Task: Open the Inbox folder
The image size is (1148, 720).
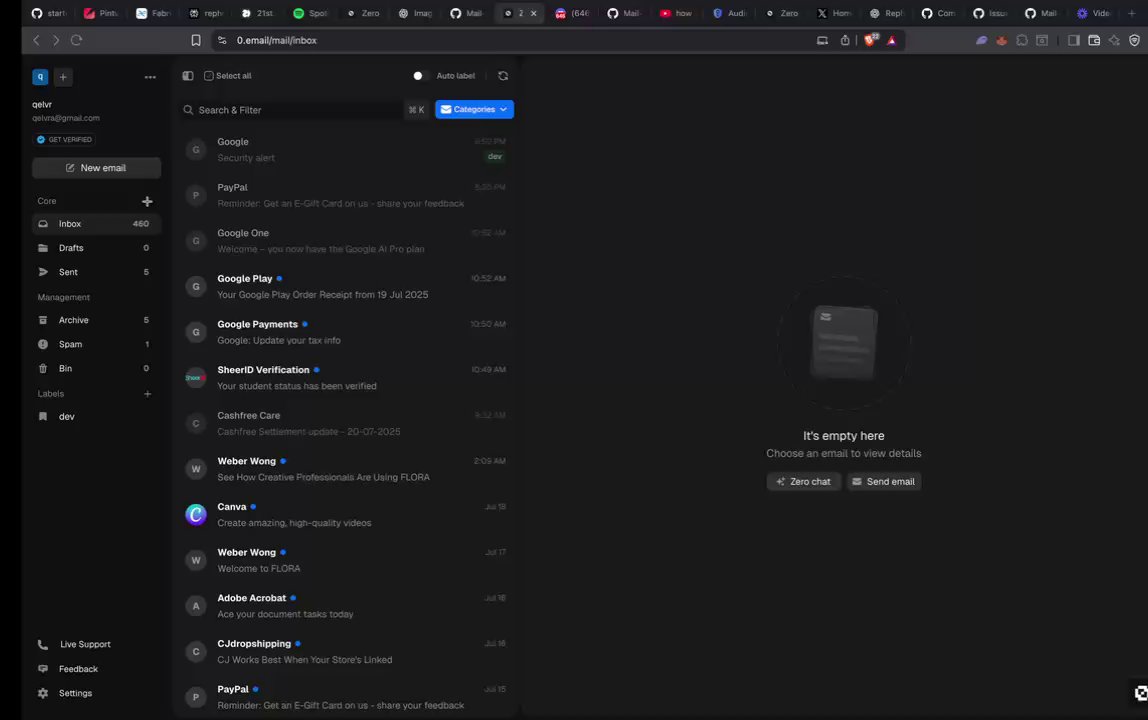Action: (x=97, y=223)
